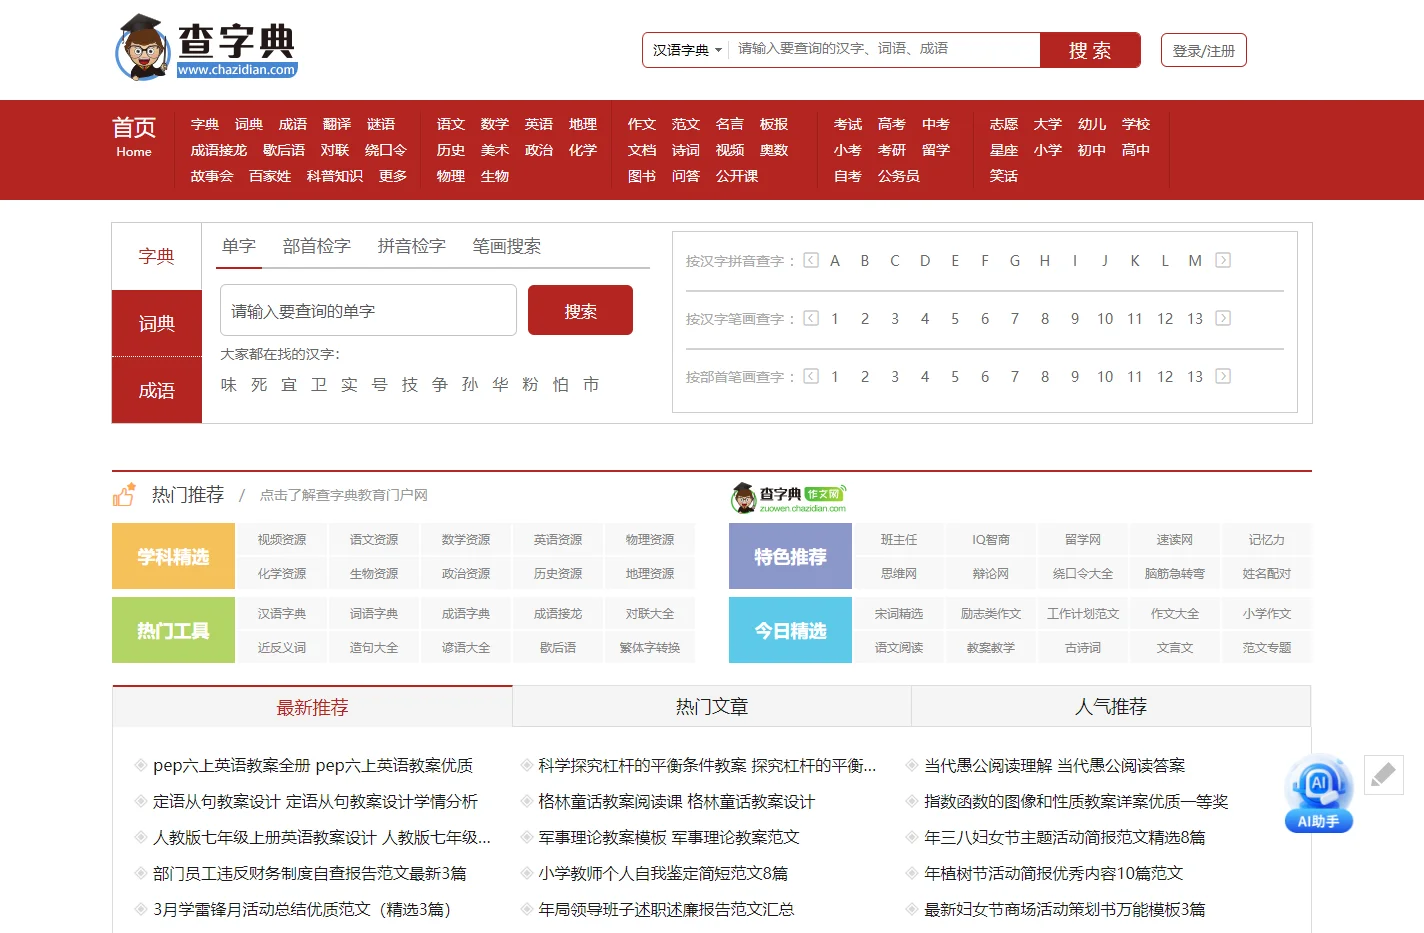Open 范文专题 link

click(x=1267, y=648)
